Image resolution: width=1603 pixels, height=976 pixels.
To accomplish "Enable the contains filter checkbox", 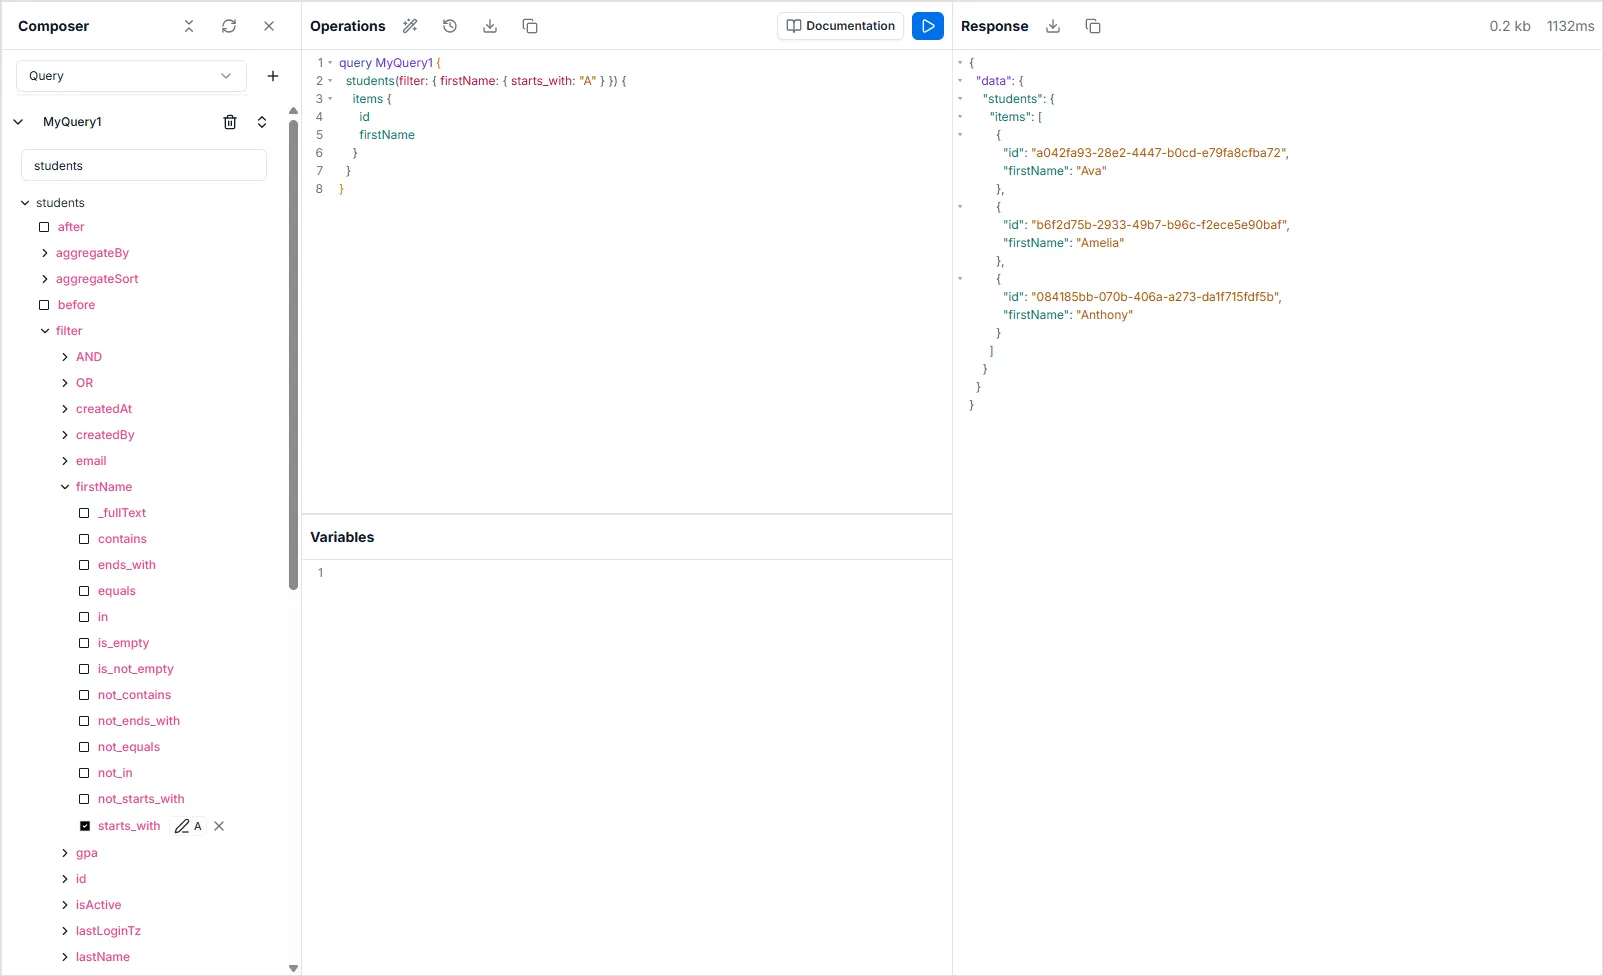I will coord(85,539).
